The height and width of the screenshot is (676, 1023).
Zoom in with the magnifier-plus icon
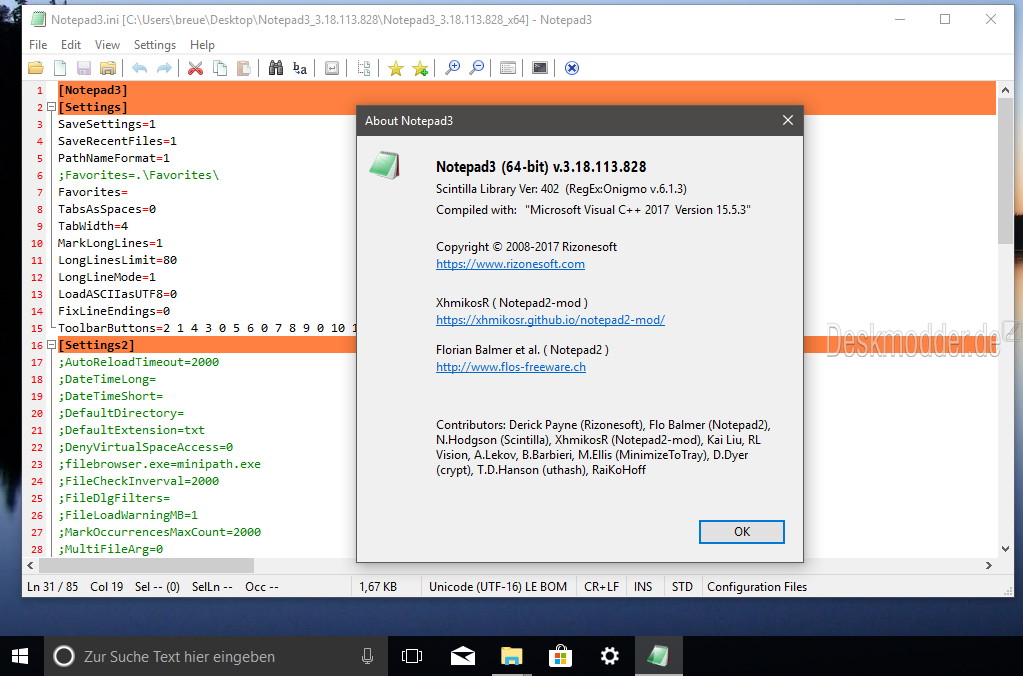[452, 68]
